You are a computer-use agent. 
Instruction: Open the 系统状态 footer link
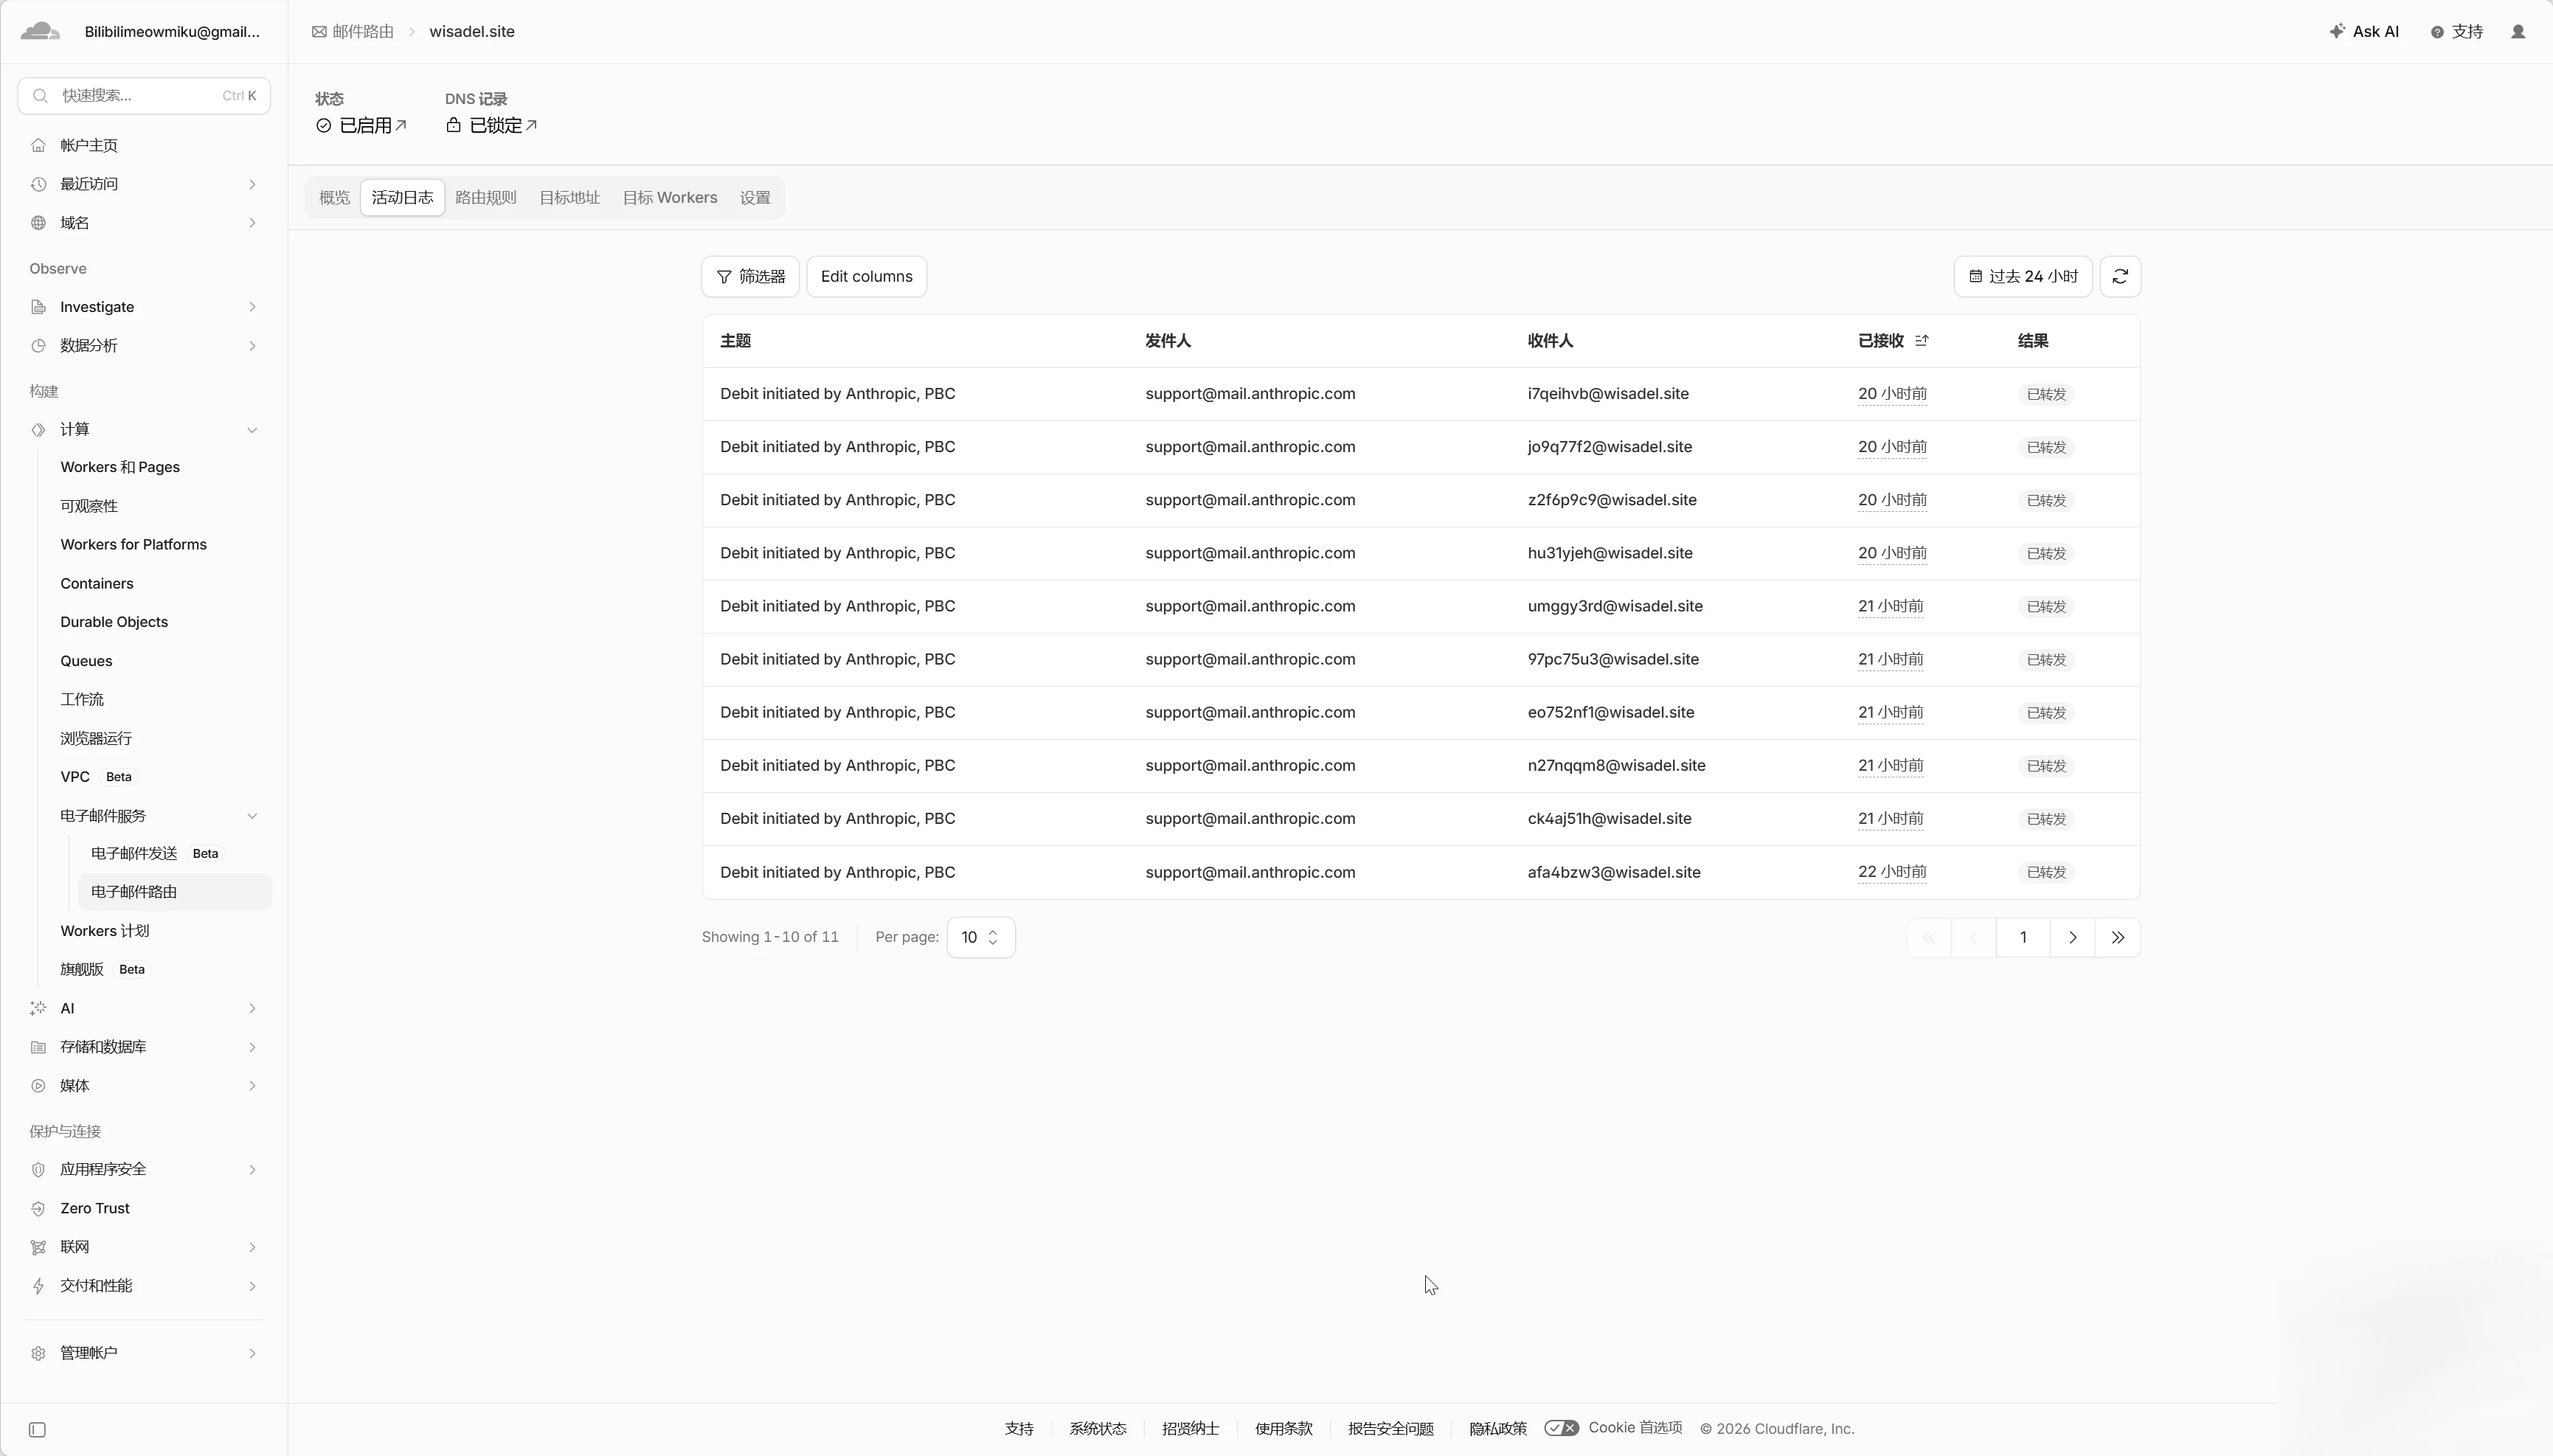(x=1097, y=1429)
